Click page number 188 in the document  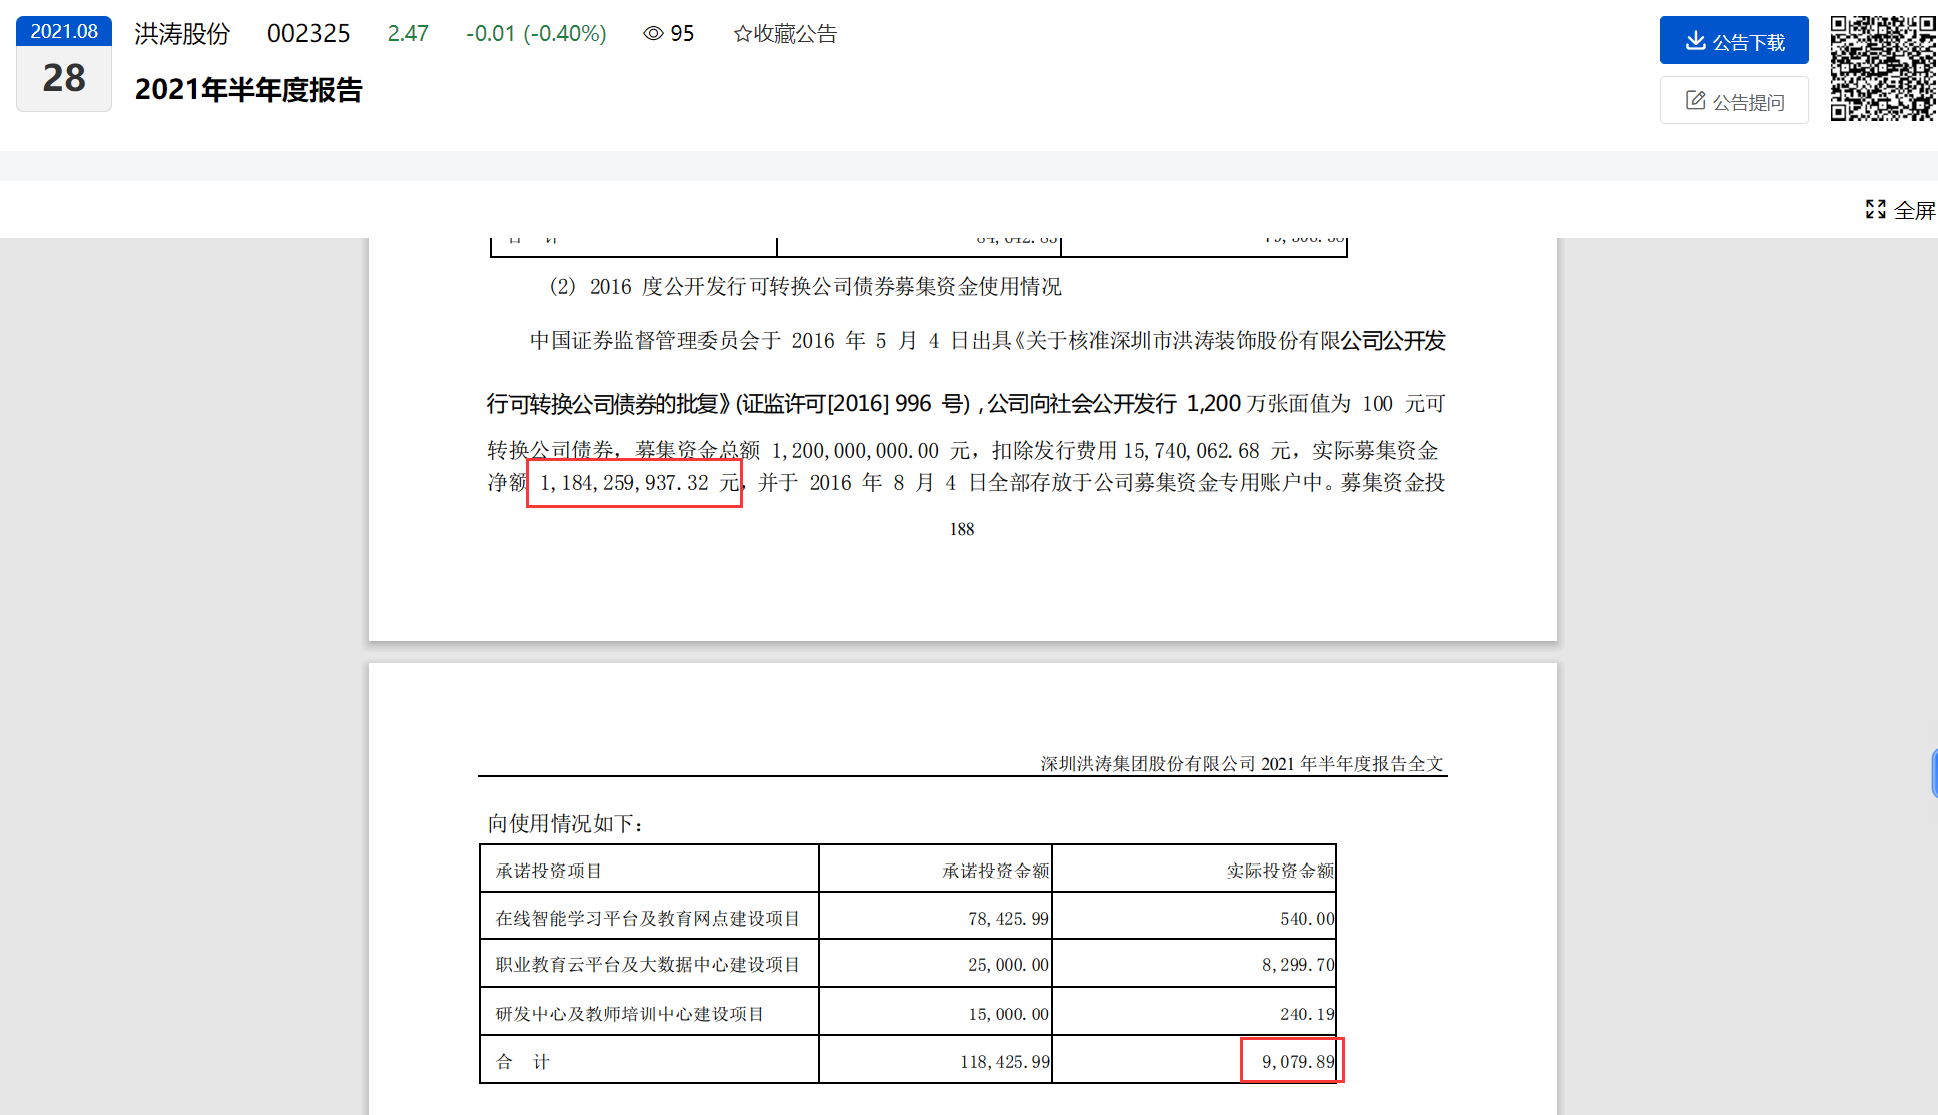(x=961, y=529)
